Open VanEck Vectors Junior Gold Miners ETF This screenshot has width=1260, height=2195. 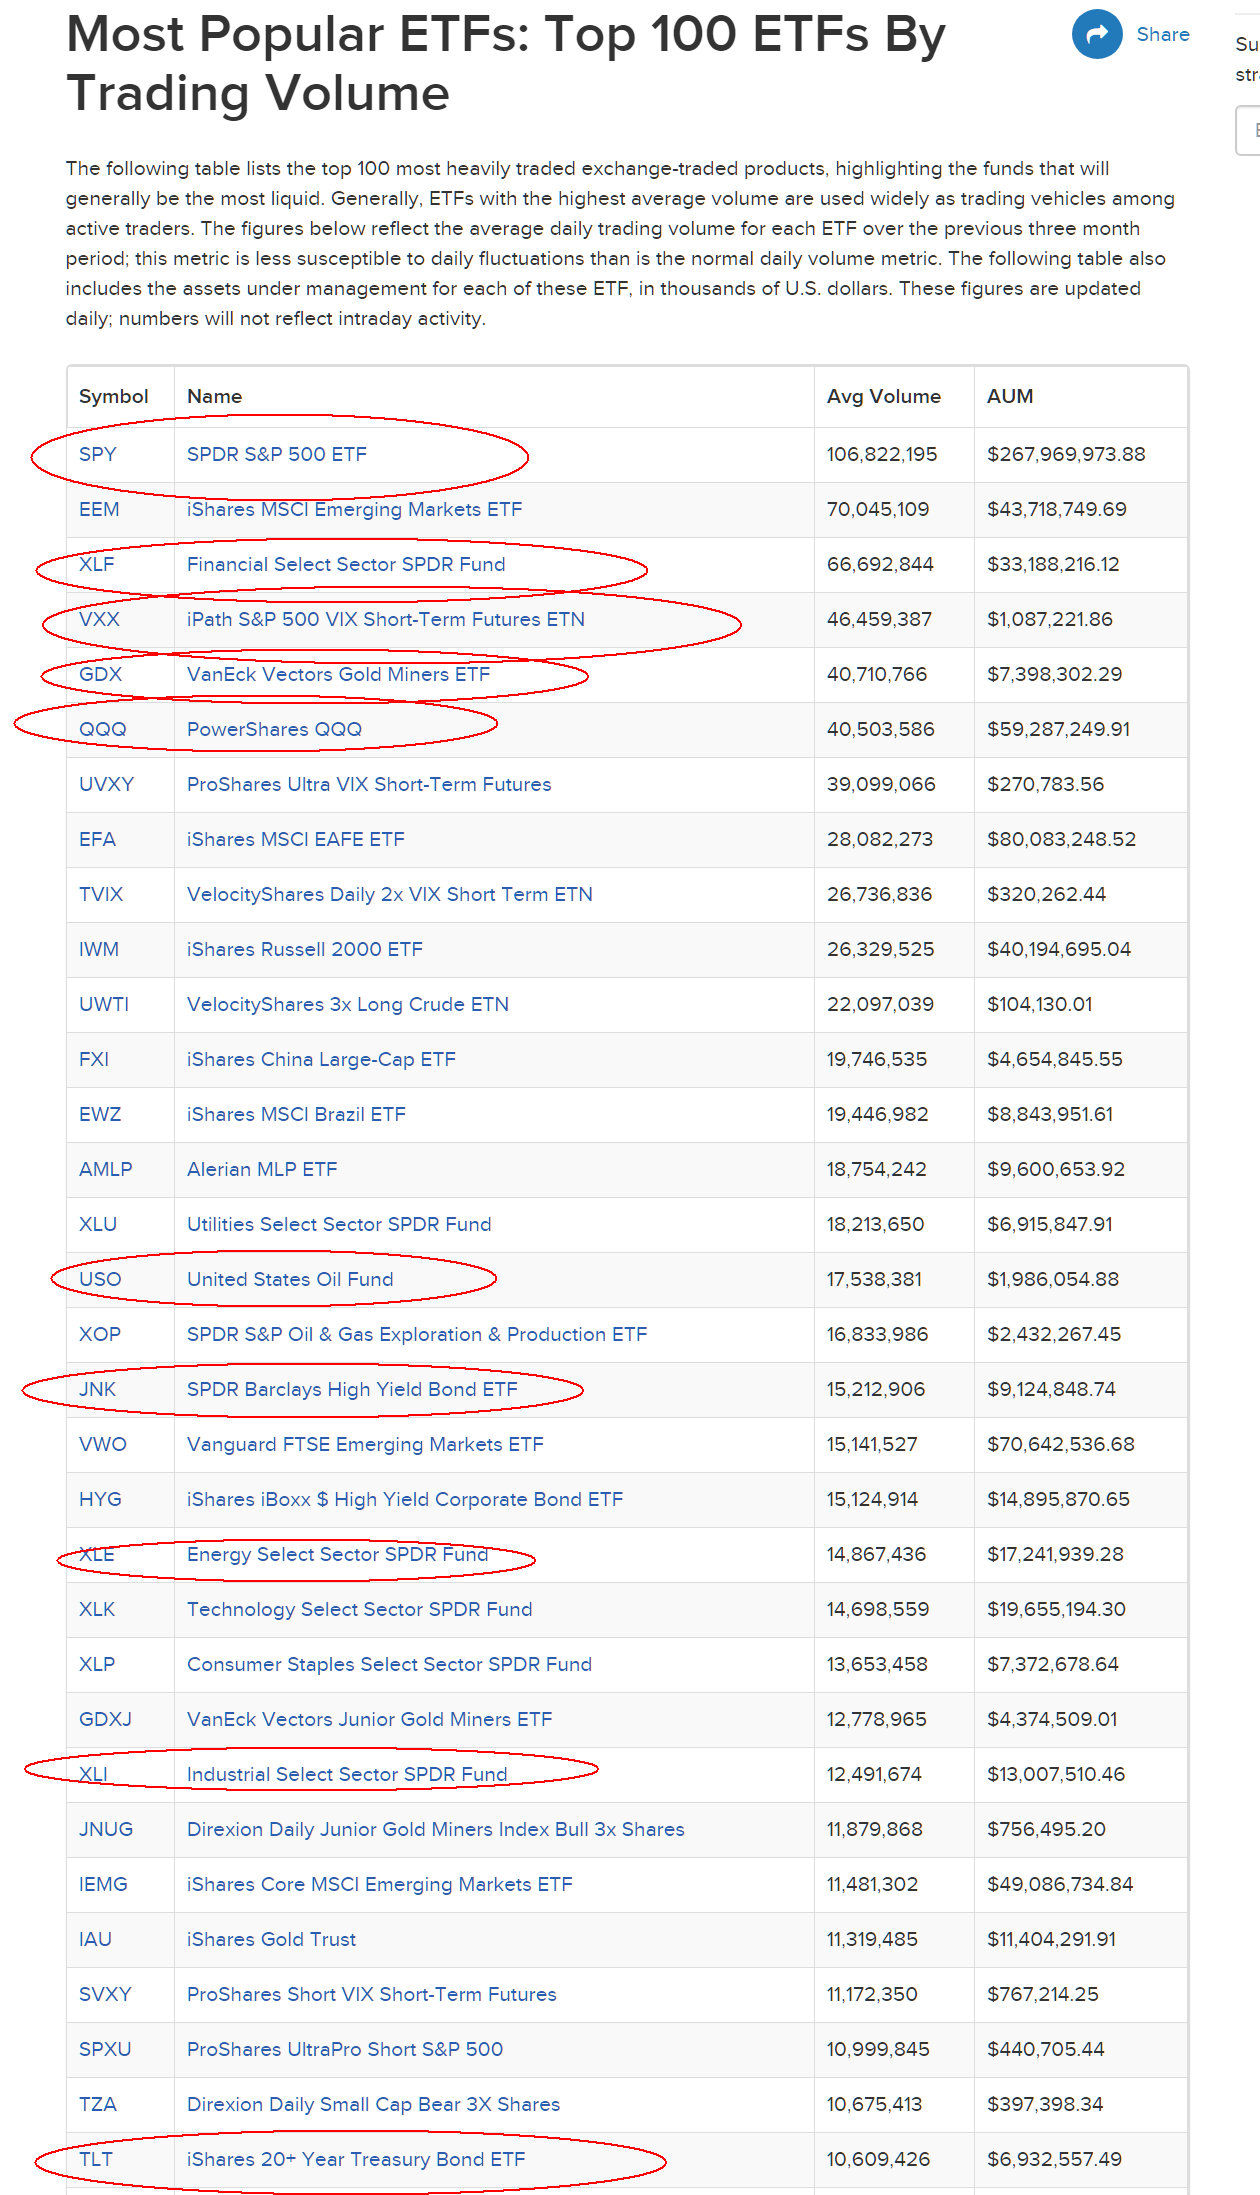(370, 1719)
